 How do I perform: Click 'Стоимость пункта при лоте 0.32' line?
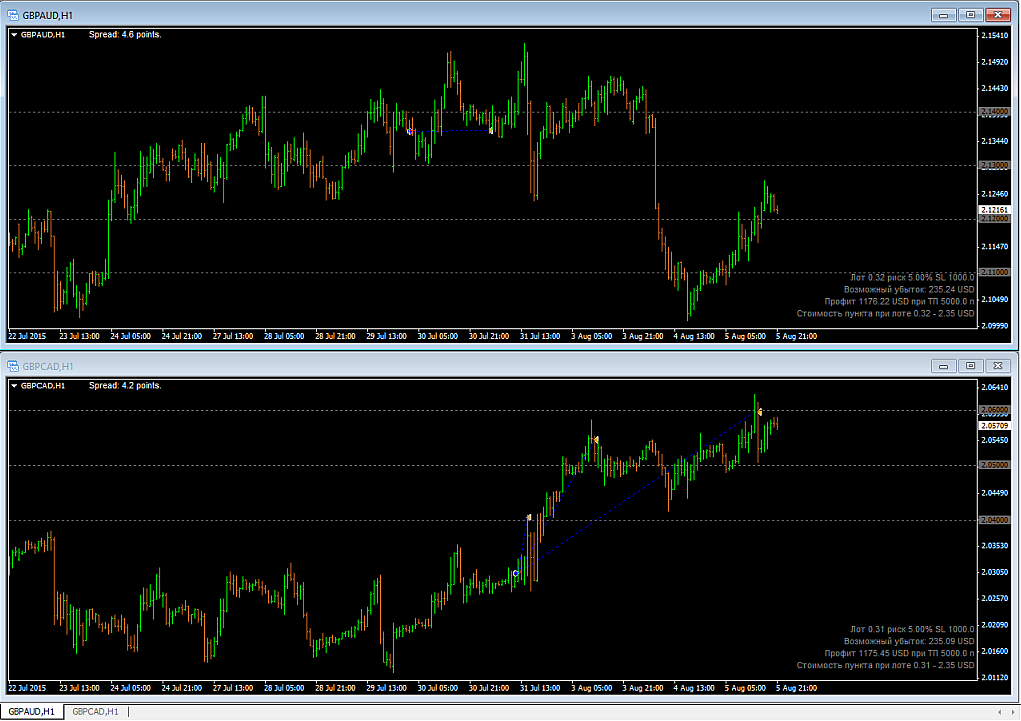coord(886,314)
